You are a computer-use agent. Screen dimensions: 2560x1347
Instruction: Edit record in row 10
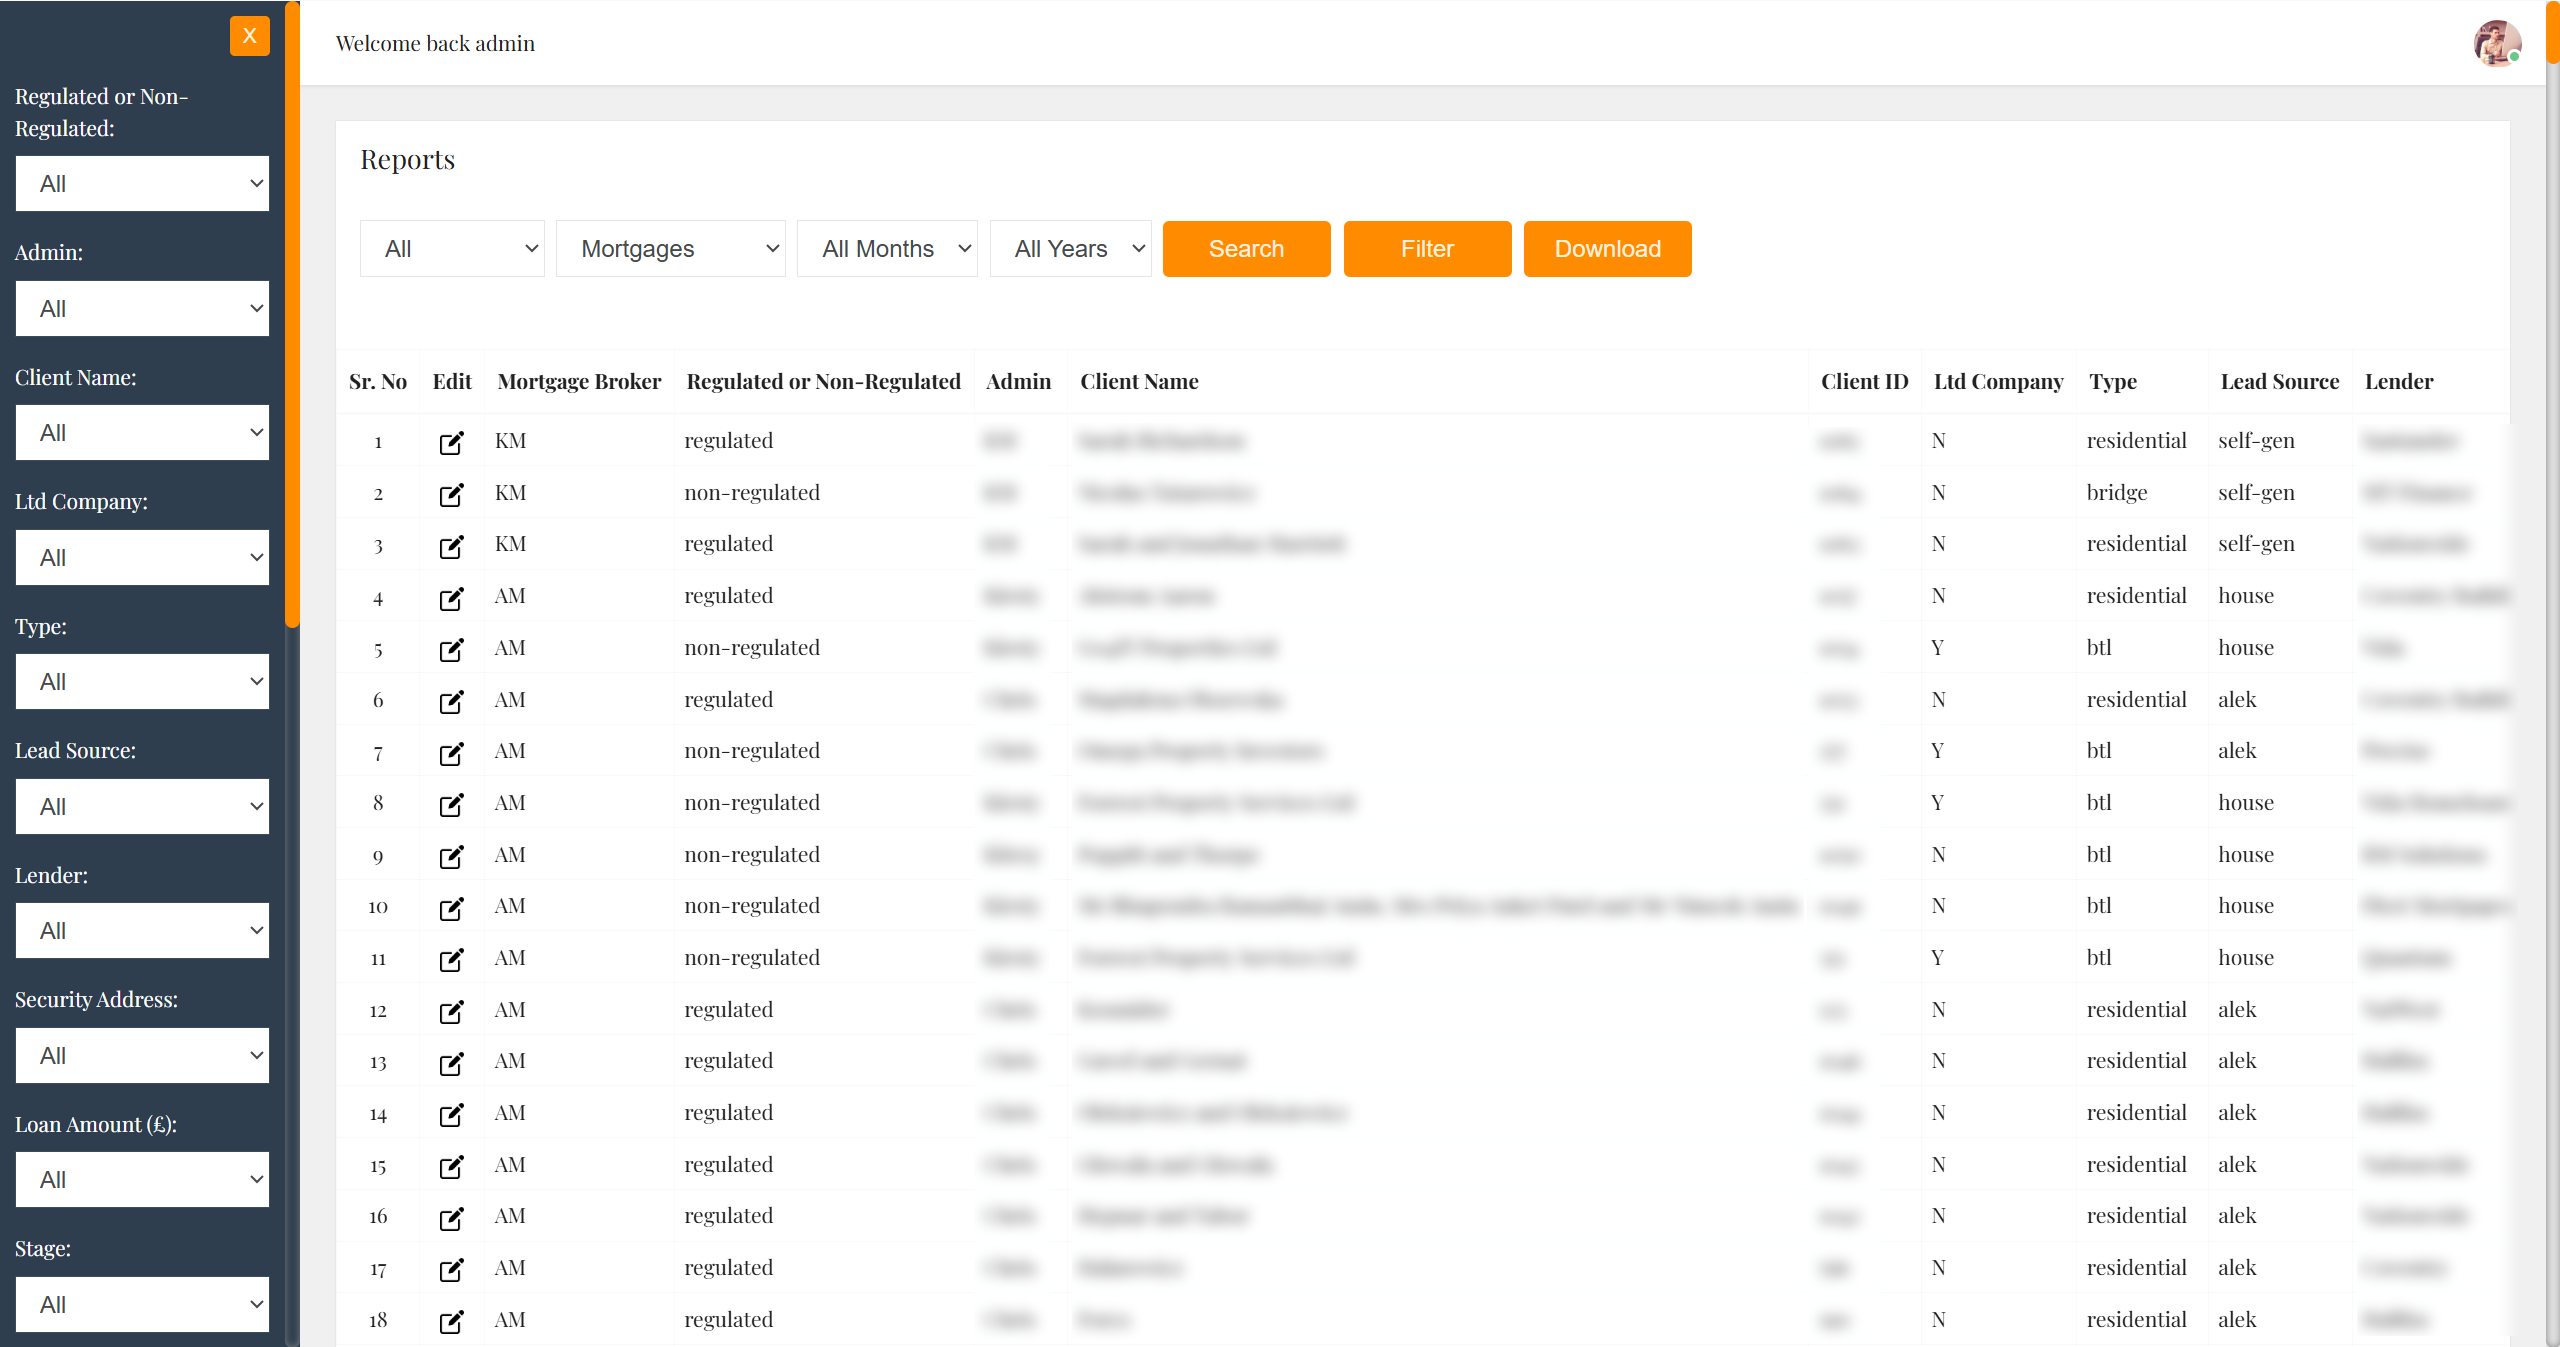451,908
